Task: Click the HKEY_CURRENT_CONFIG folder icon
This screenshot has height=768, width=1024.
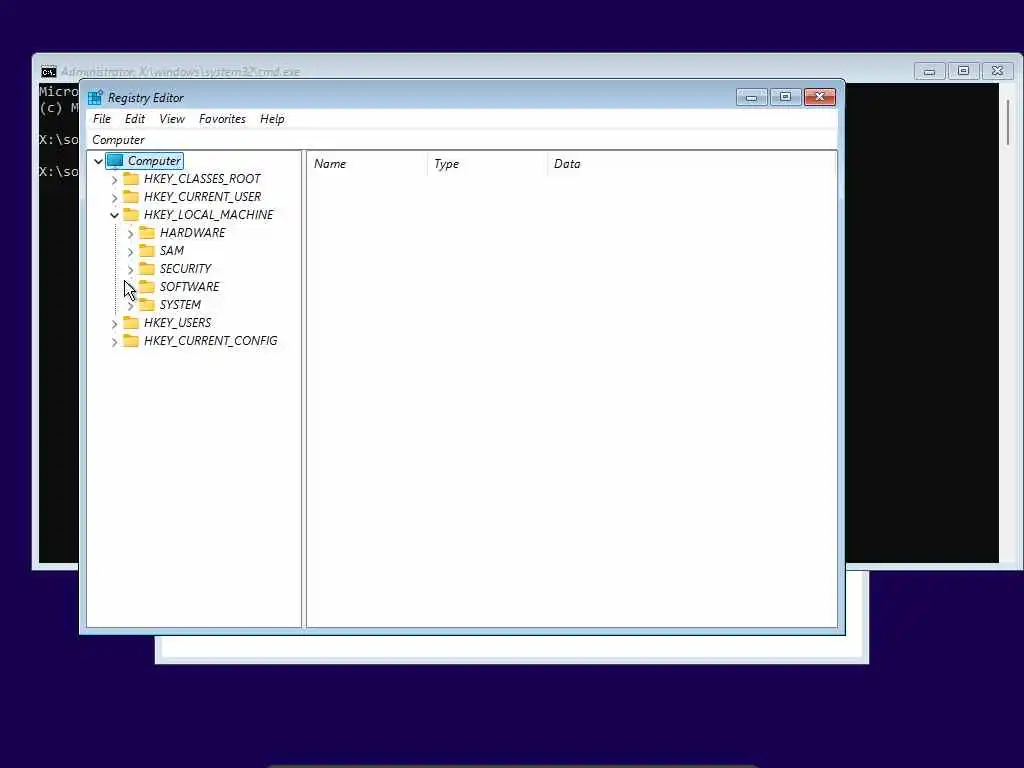Action: point(131,340)
